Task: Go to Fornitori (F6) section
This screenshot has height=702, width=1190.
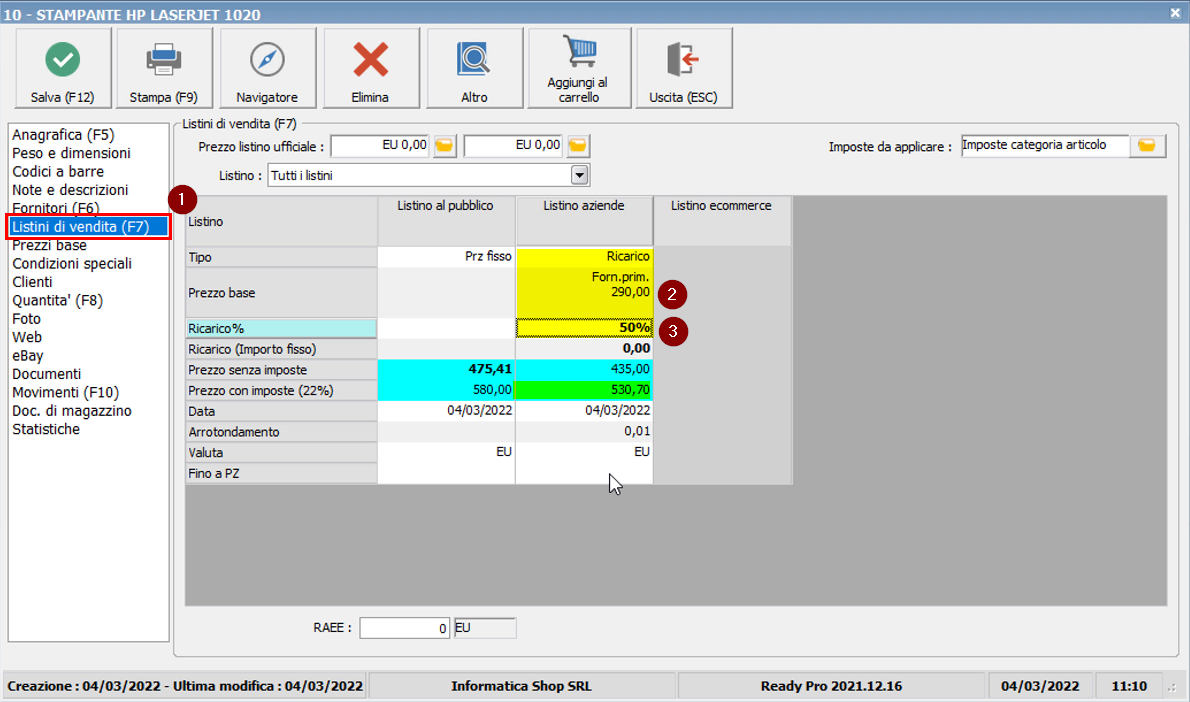Action: click(55, 208)
